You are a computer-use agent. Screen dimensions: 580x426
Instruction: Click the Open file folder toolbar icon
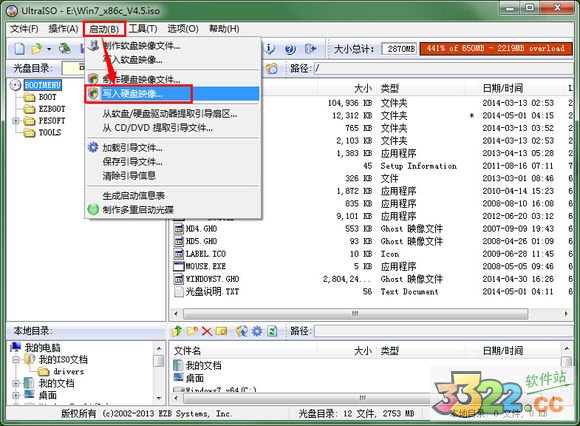[37, 48]
